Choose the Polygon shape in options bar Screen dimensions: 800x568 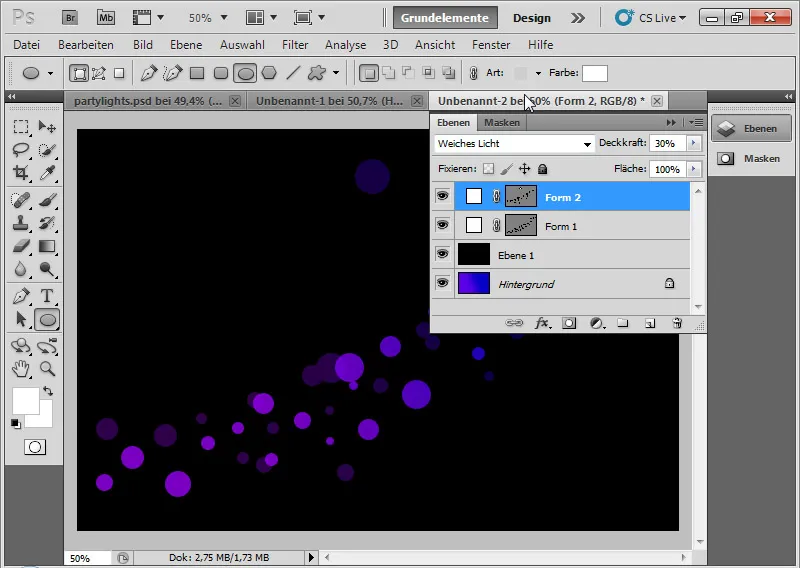(x=269, y=73)
